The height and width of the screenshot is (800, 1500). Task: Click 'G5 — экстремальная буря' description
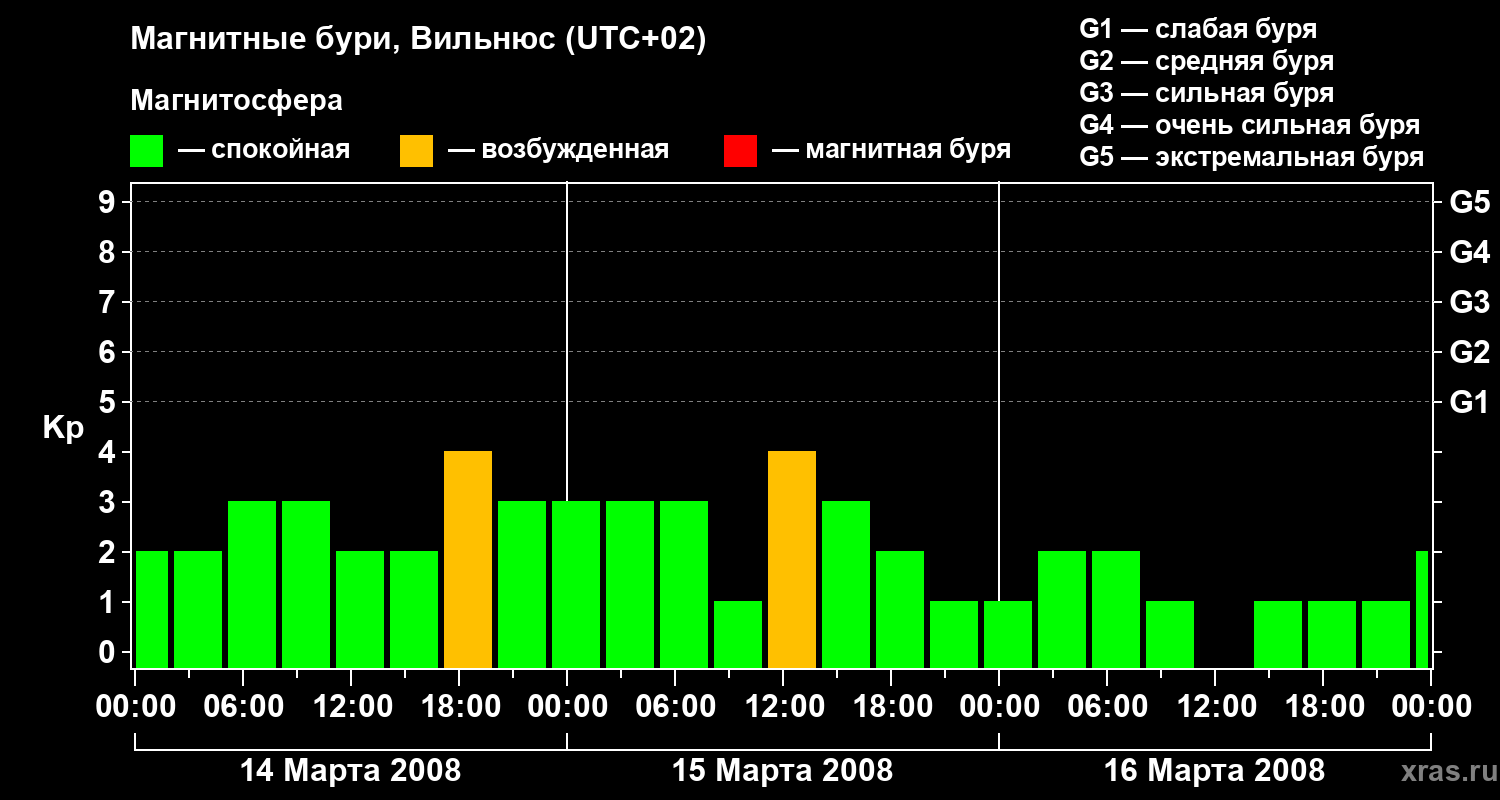pyautogui.click(x=1251, y=157)
